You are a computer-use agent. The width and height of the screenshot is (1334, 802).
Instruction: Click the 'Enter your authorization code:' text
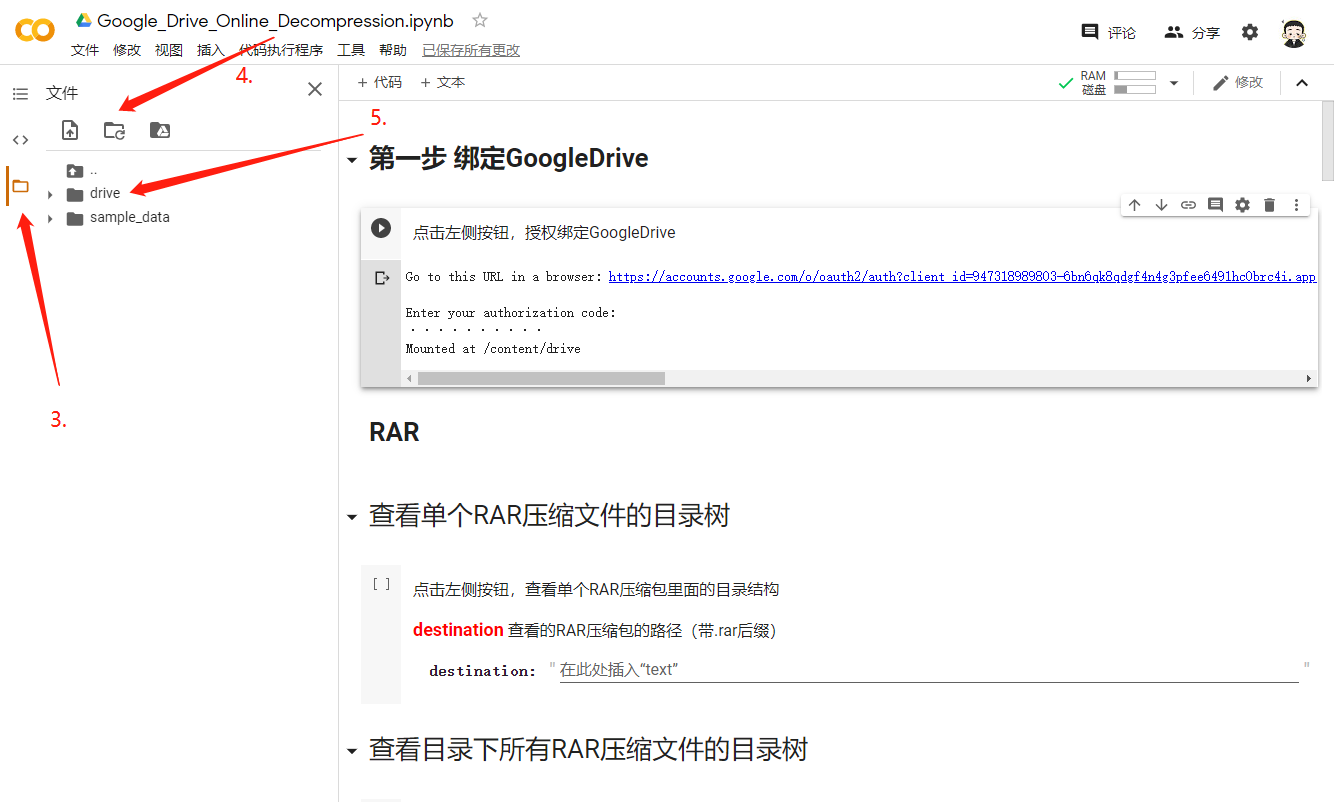click(x=511, y=313)
